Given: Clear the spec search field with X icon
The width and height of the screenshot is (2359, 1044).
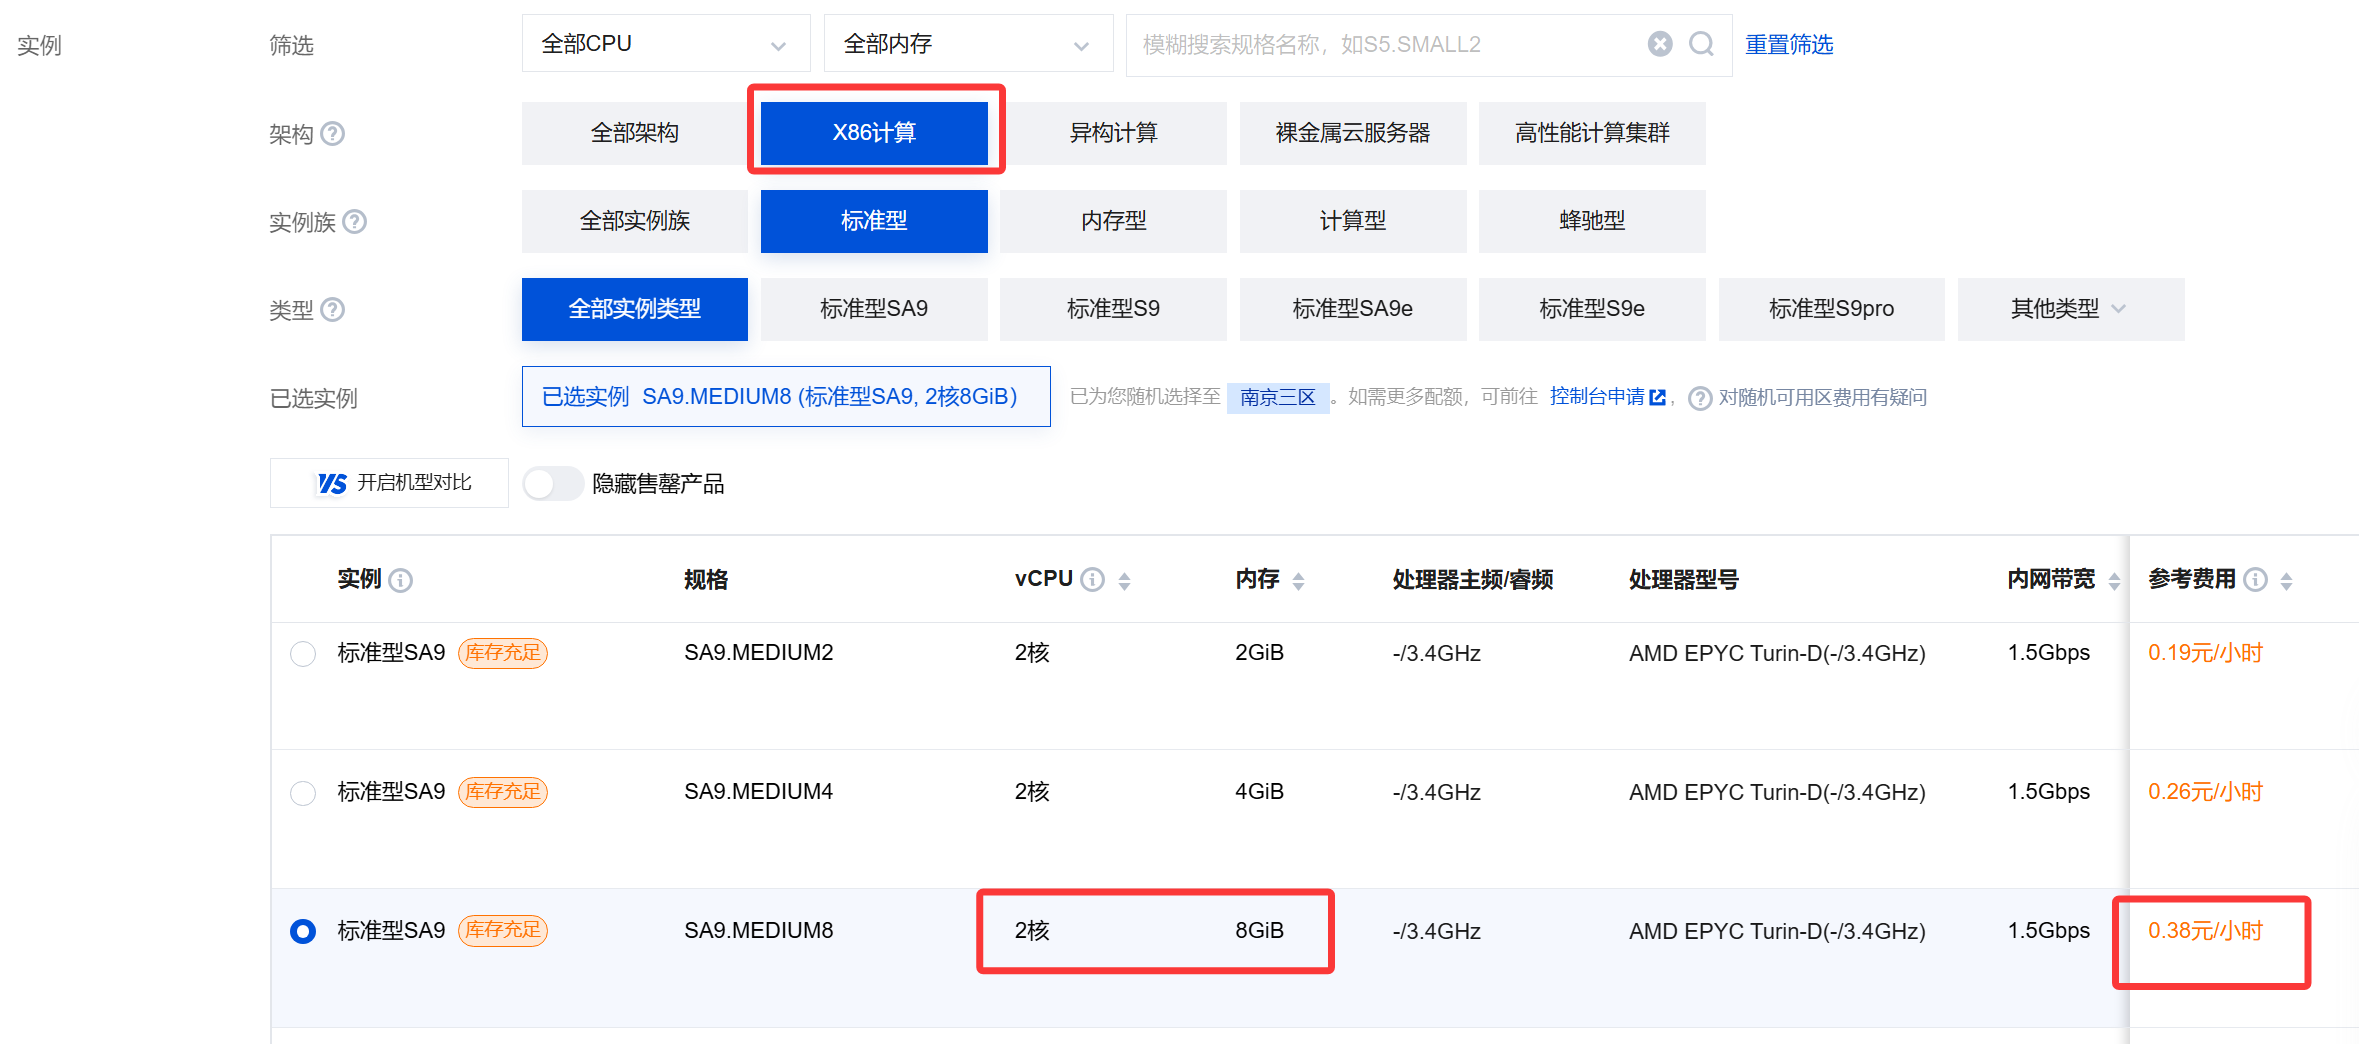Looking at the screenshot, I should [1660, 44].
